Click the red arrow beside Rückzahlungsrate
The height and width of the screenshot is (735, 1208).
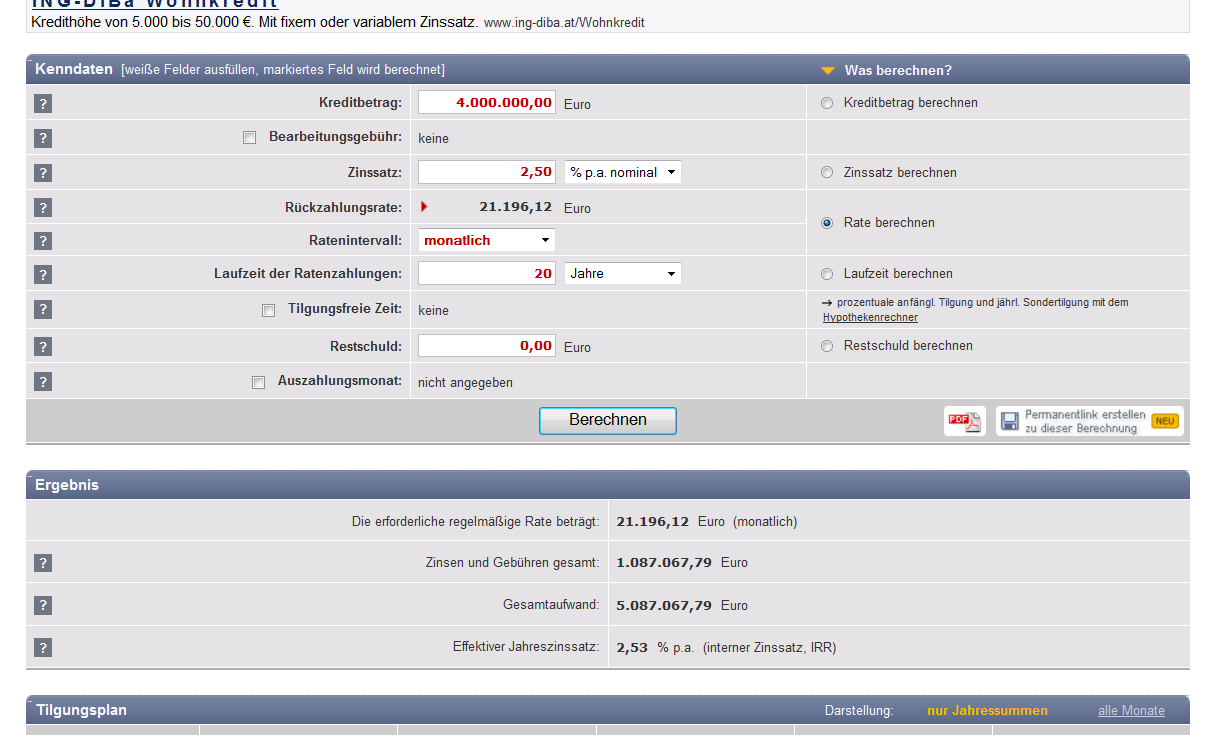click(x=422, y=206)
